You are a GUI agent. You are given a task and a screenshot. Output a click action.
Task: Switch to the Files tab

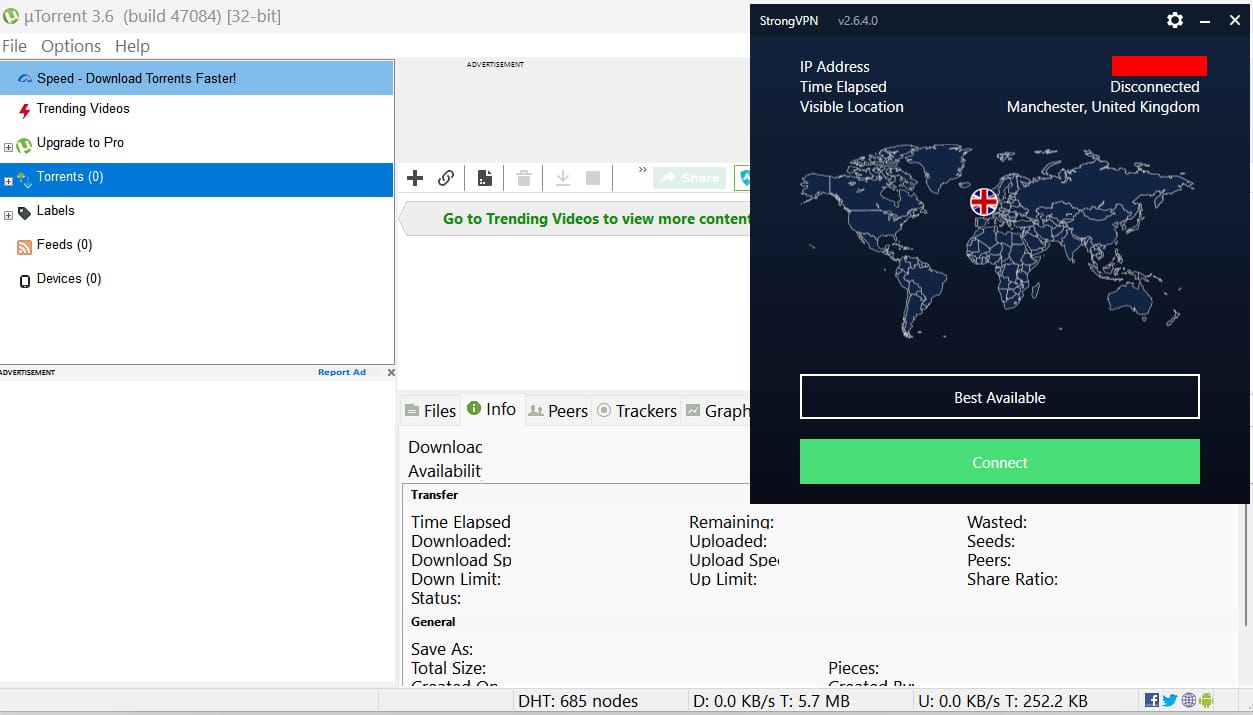coord(430,410)
